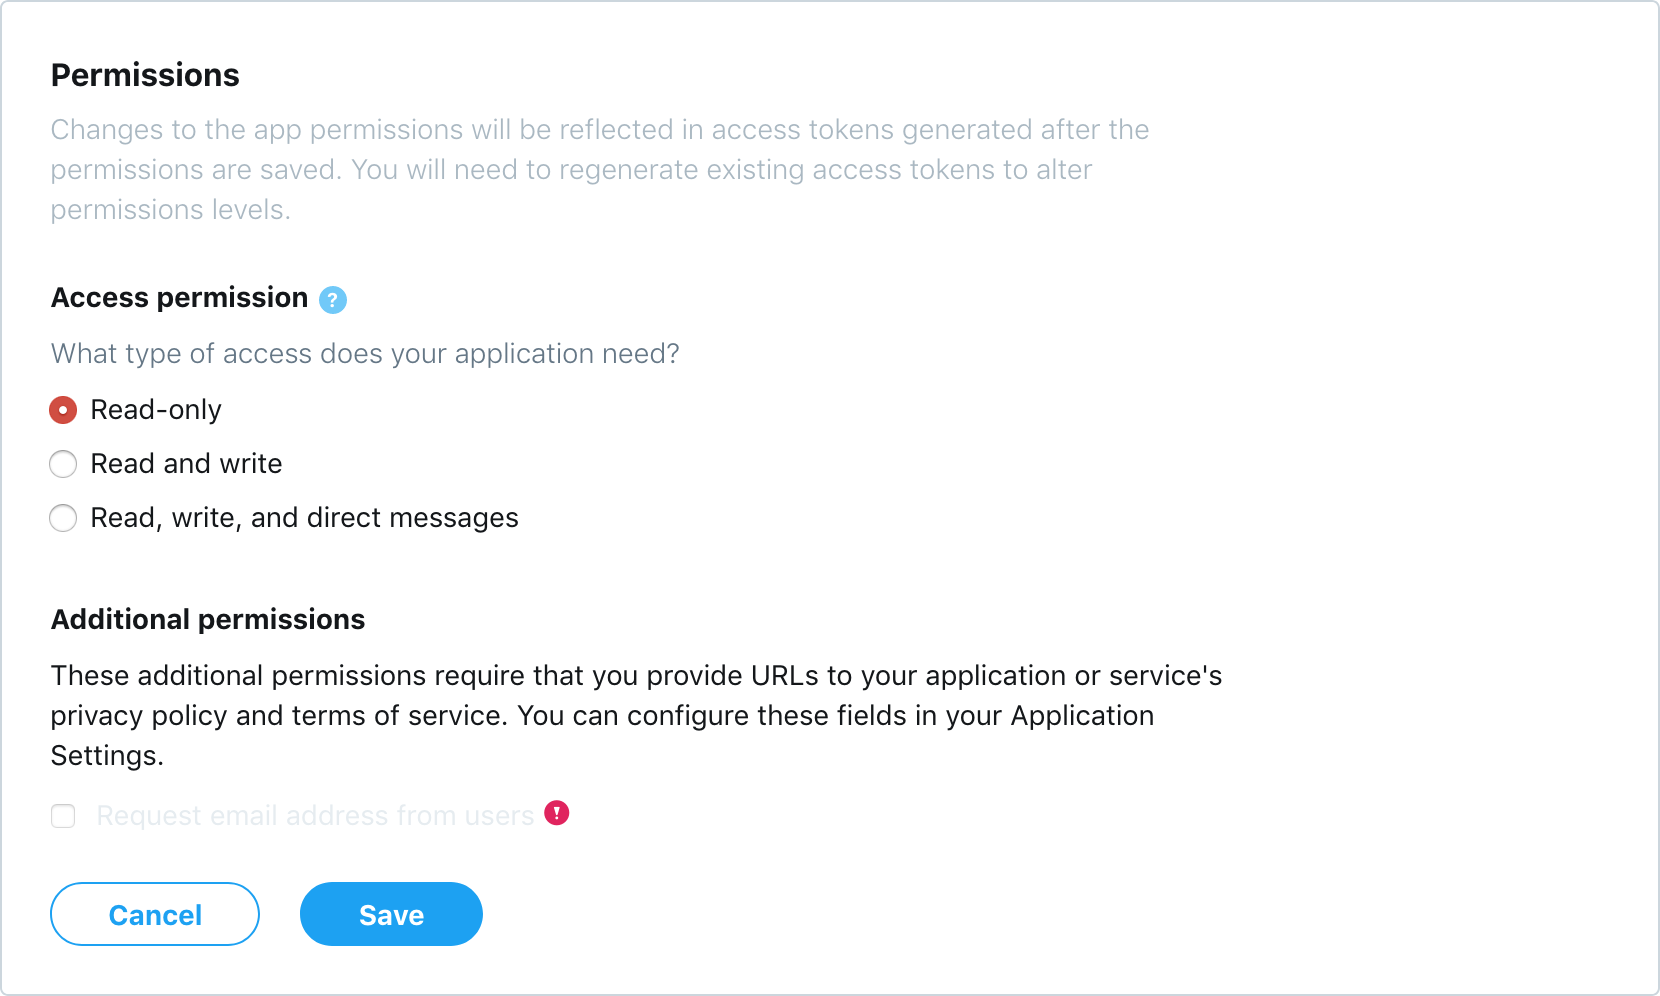Select Read, write, and direct messages radio

pos(63,518)
